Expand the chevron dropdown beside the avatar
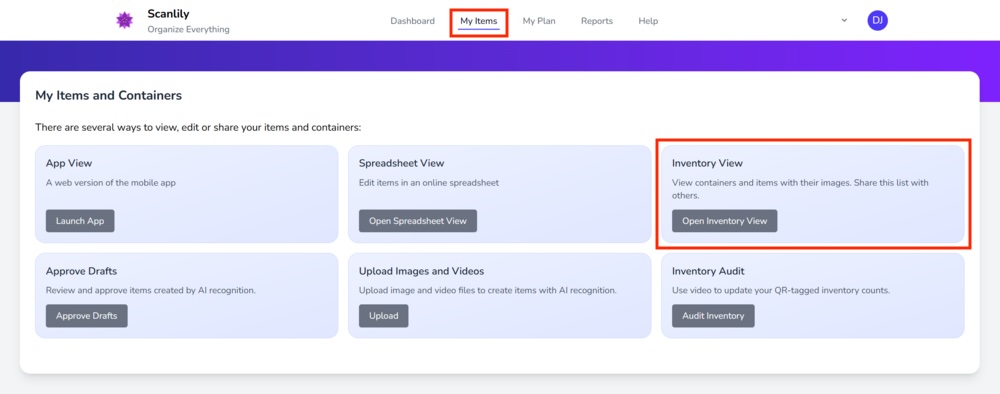The height and width of the screenshot is (394, 1000). coord(844,20)
